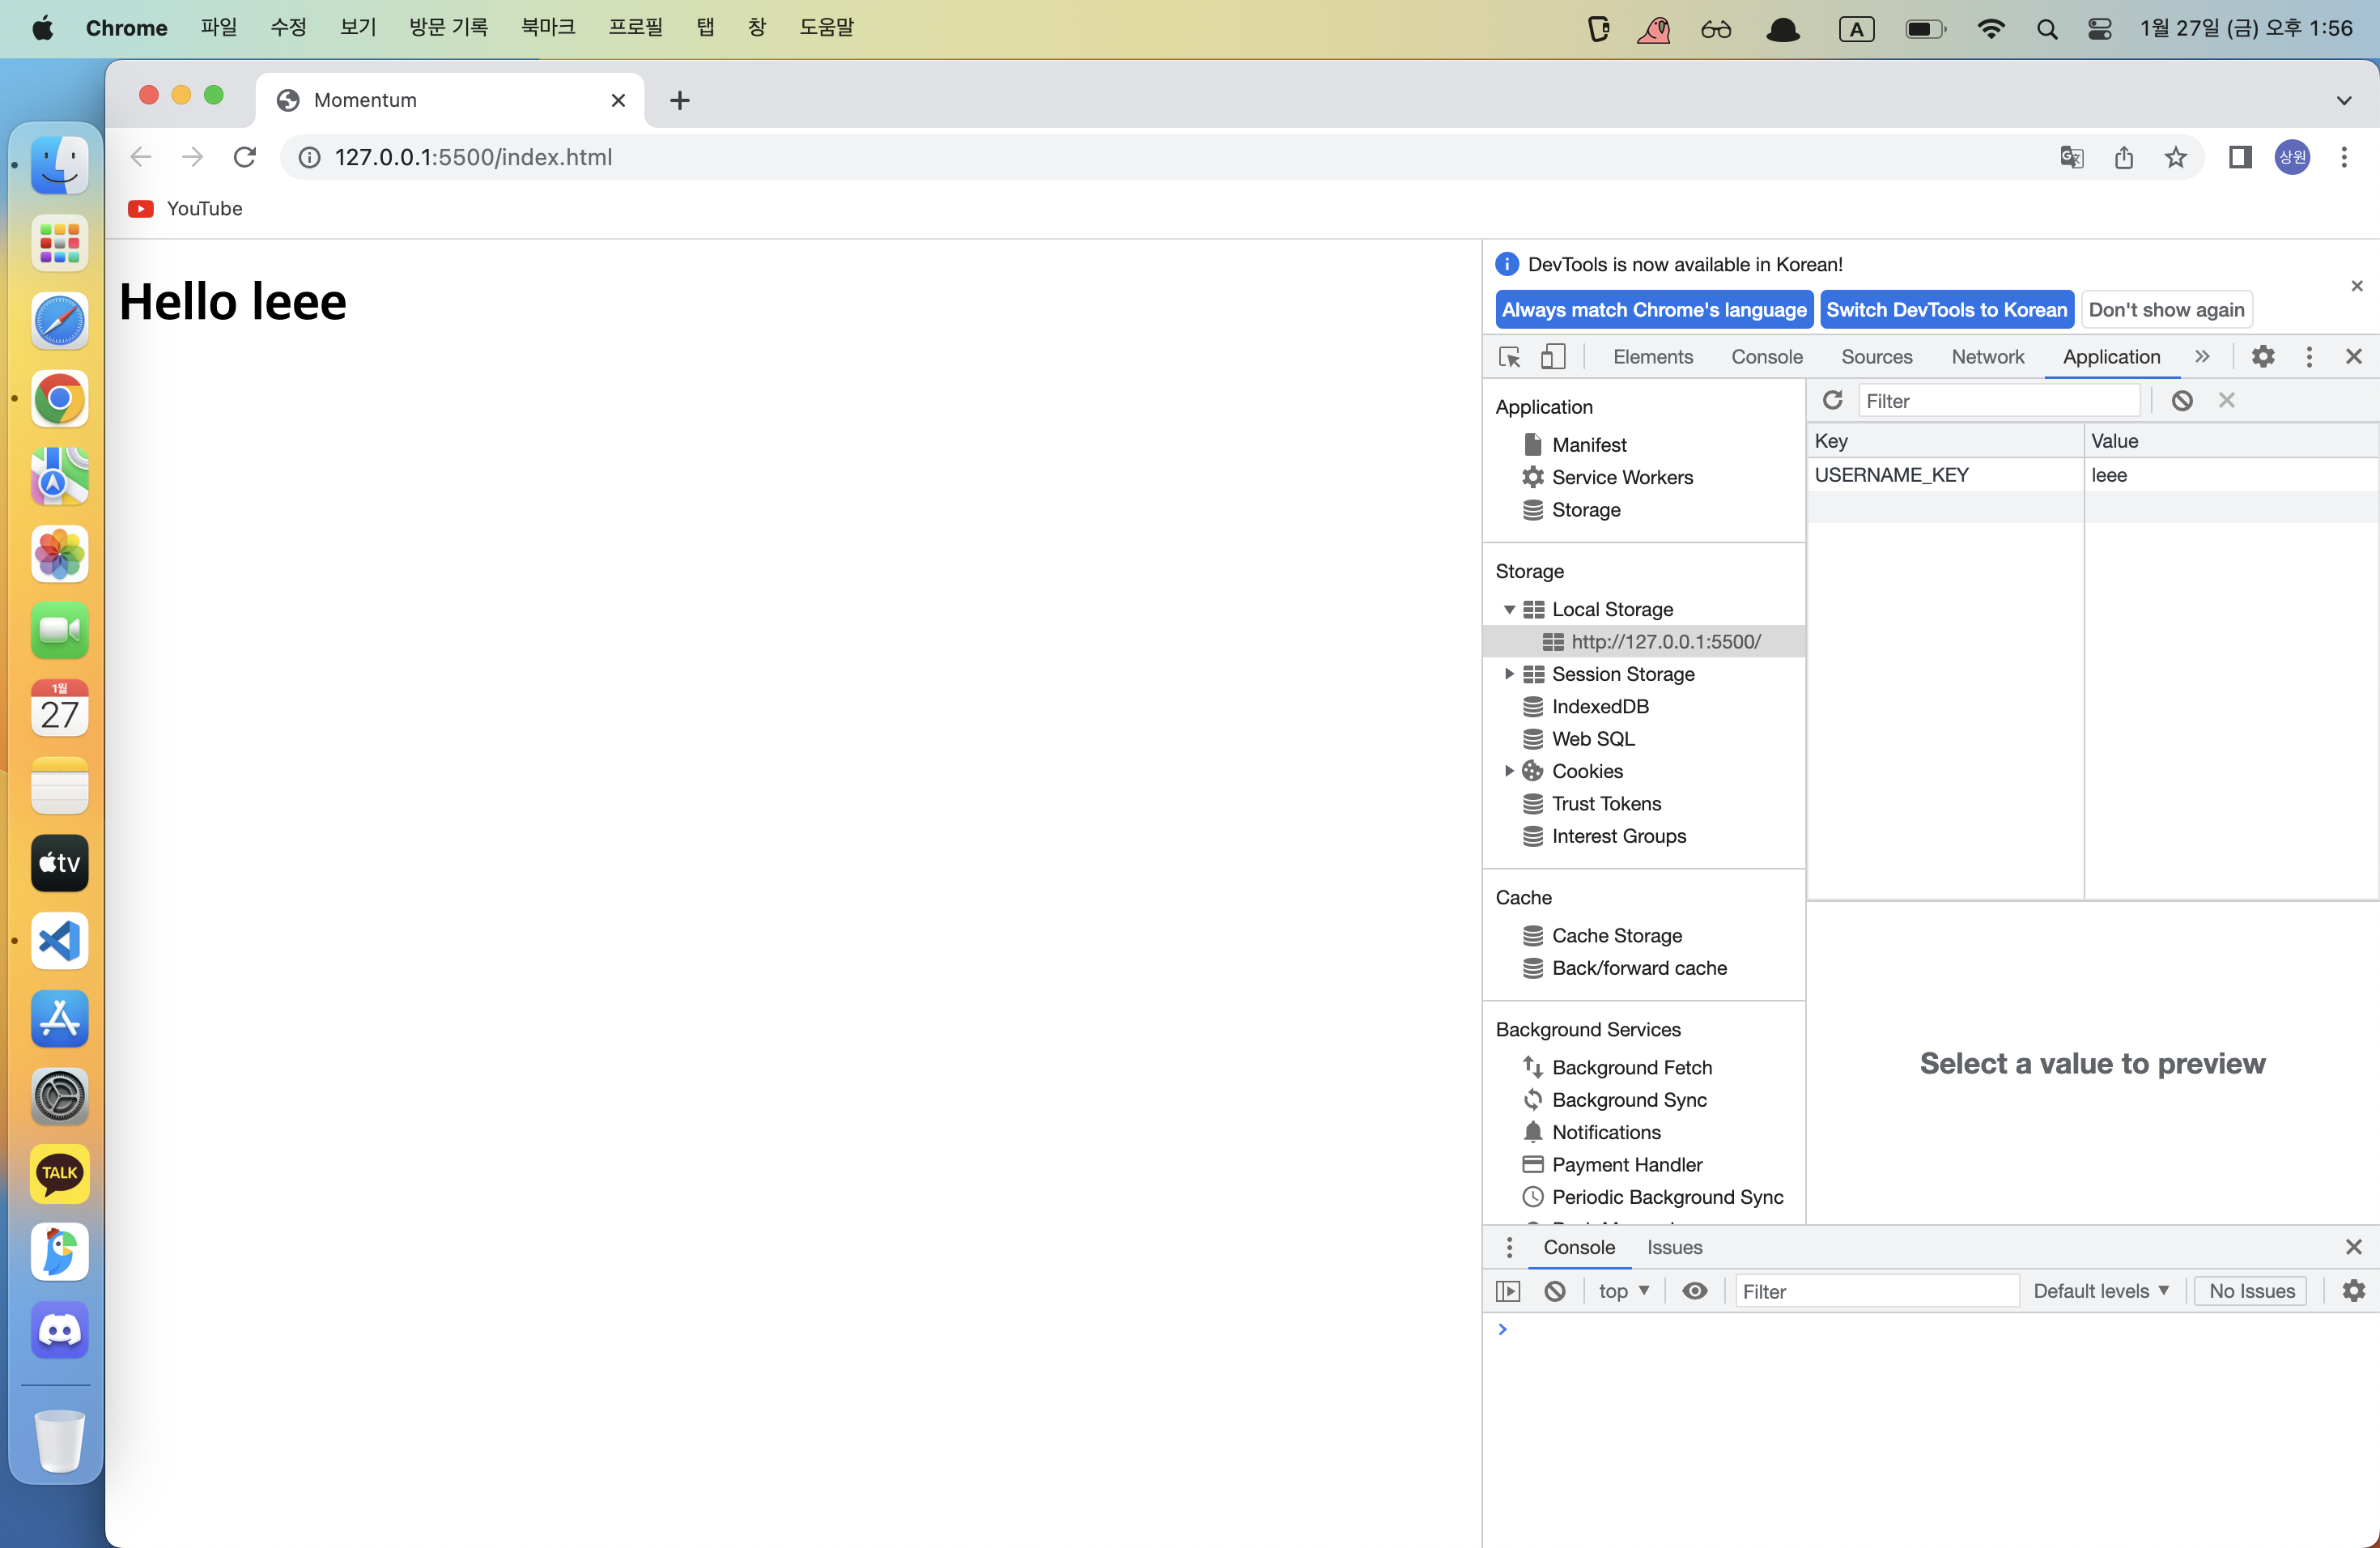
Task: Click the clear all storage icon
Action: coord(2181,401)
